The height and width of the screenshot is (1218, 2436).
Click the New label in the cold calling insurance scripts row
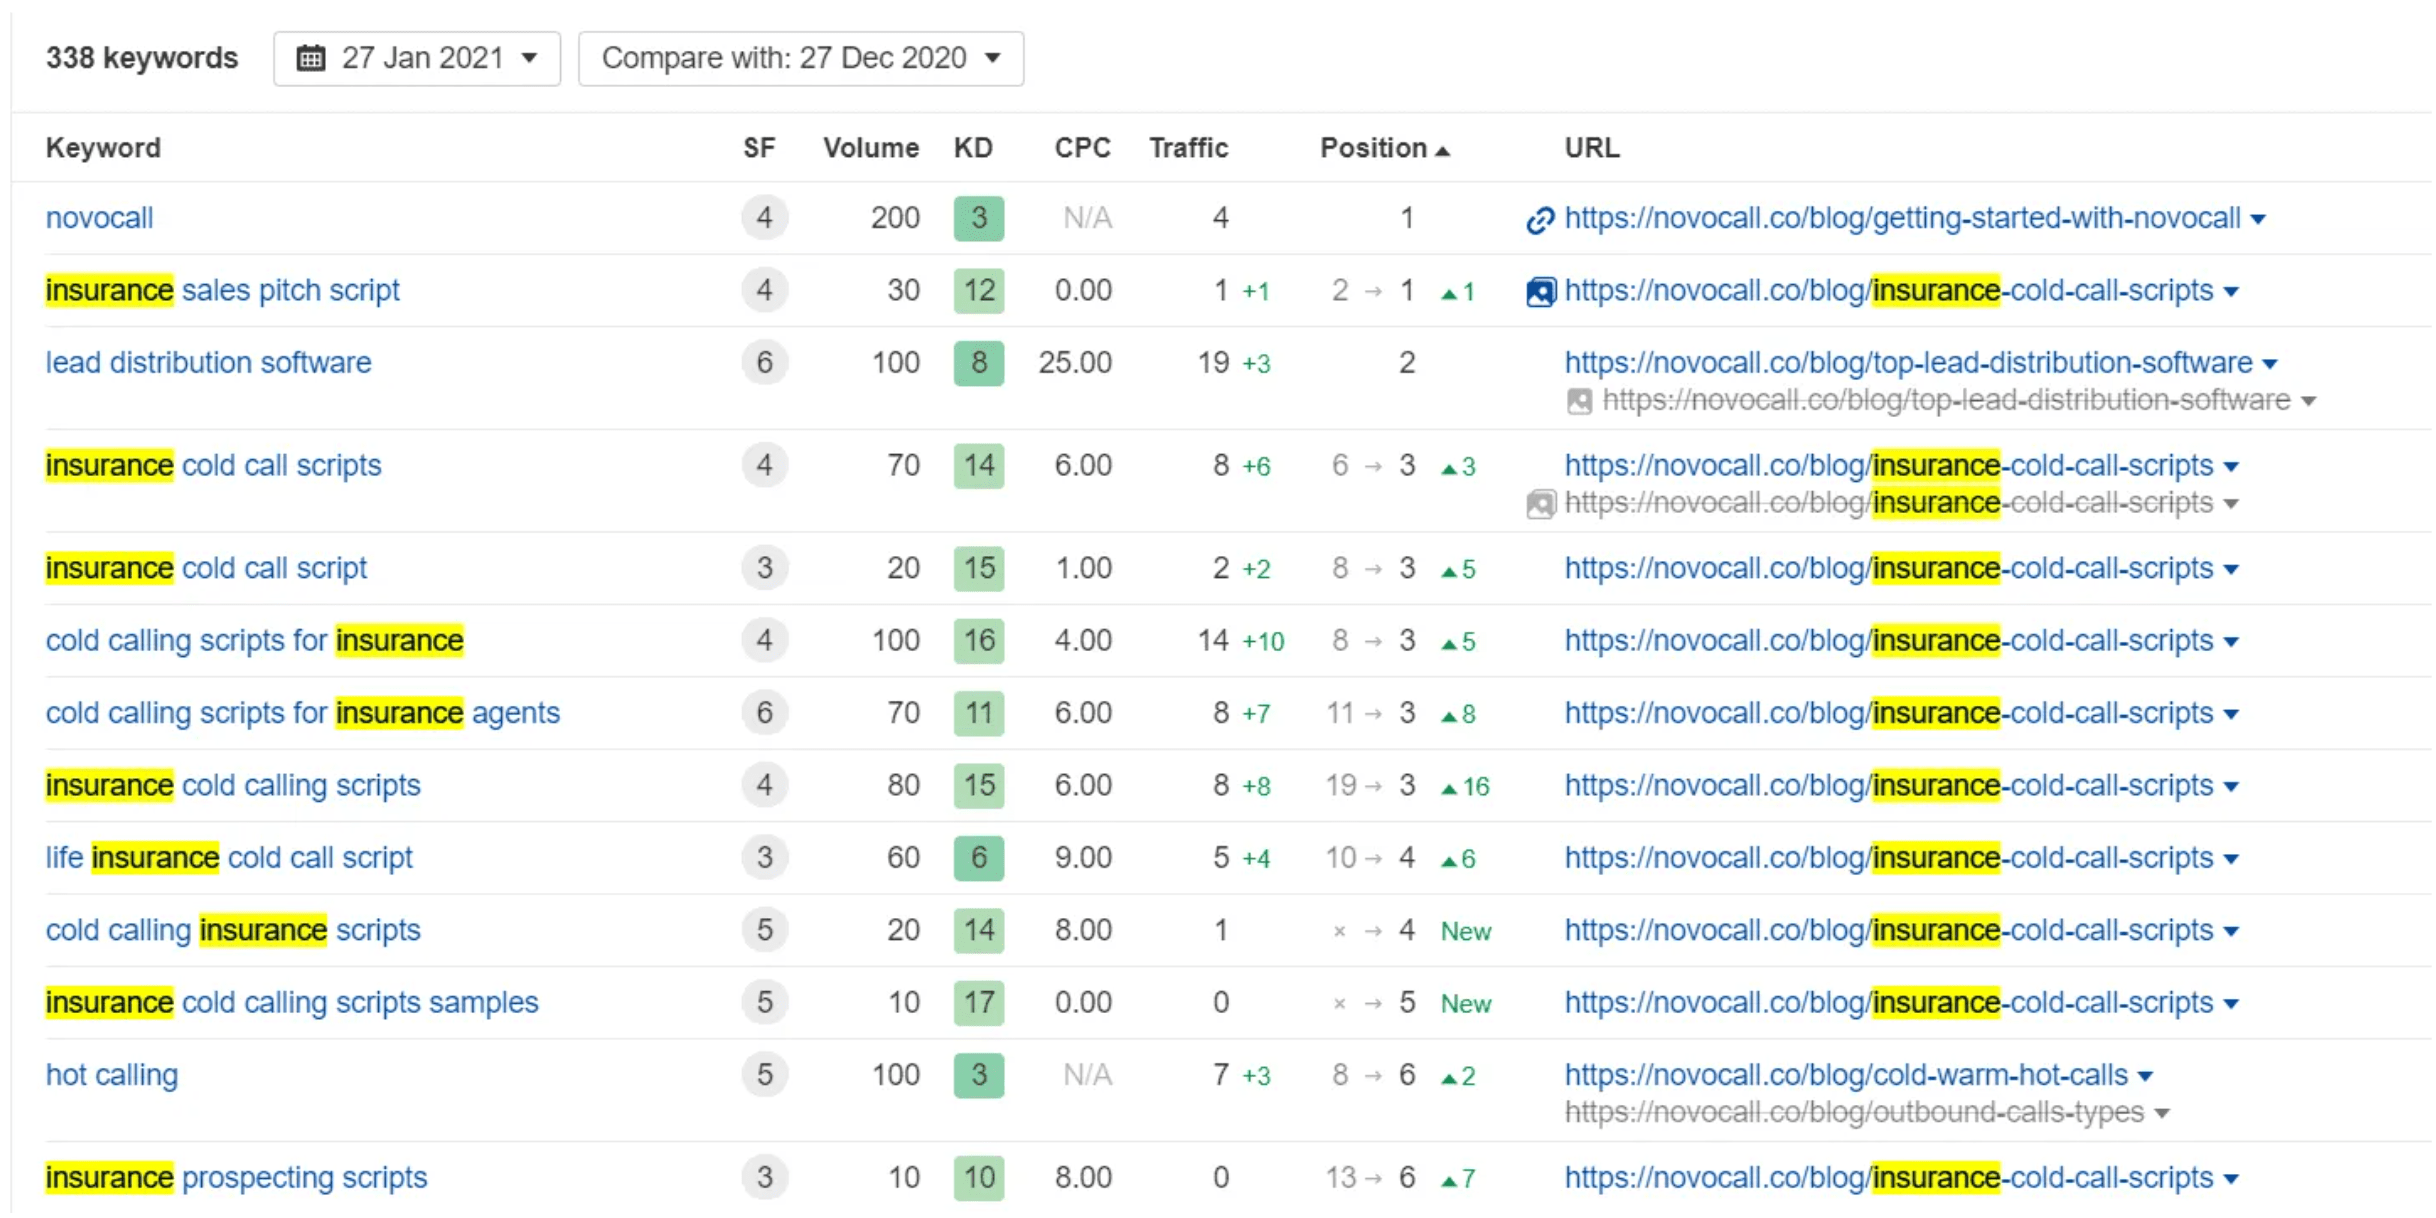[x=1466, y=931]
